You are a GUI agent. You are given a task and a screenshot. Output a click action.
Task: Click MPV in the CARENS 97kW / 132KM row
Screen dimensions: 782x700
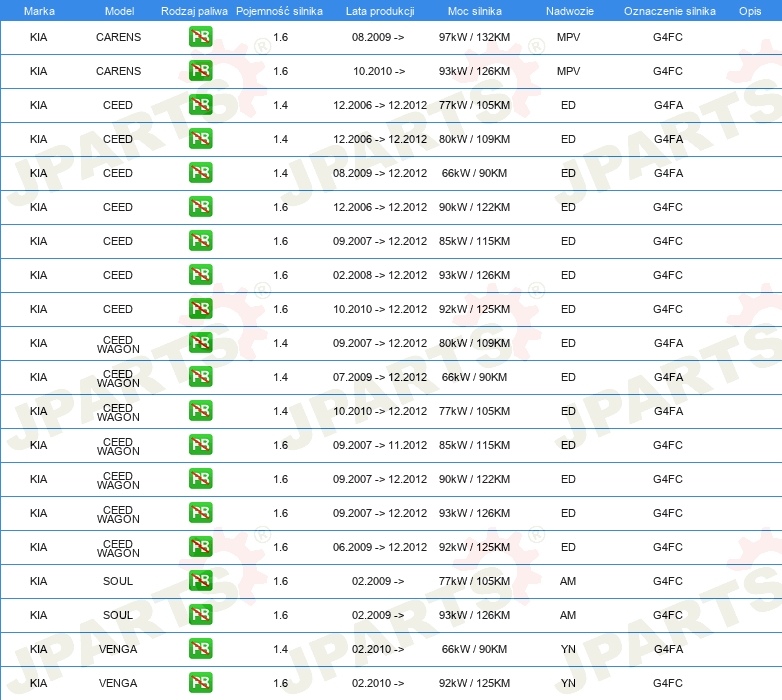tap(568, 37)
